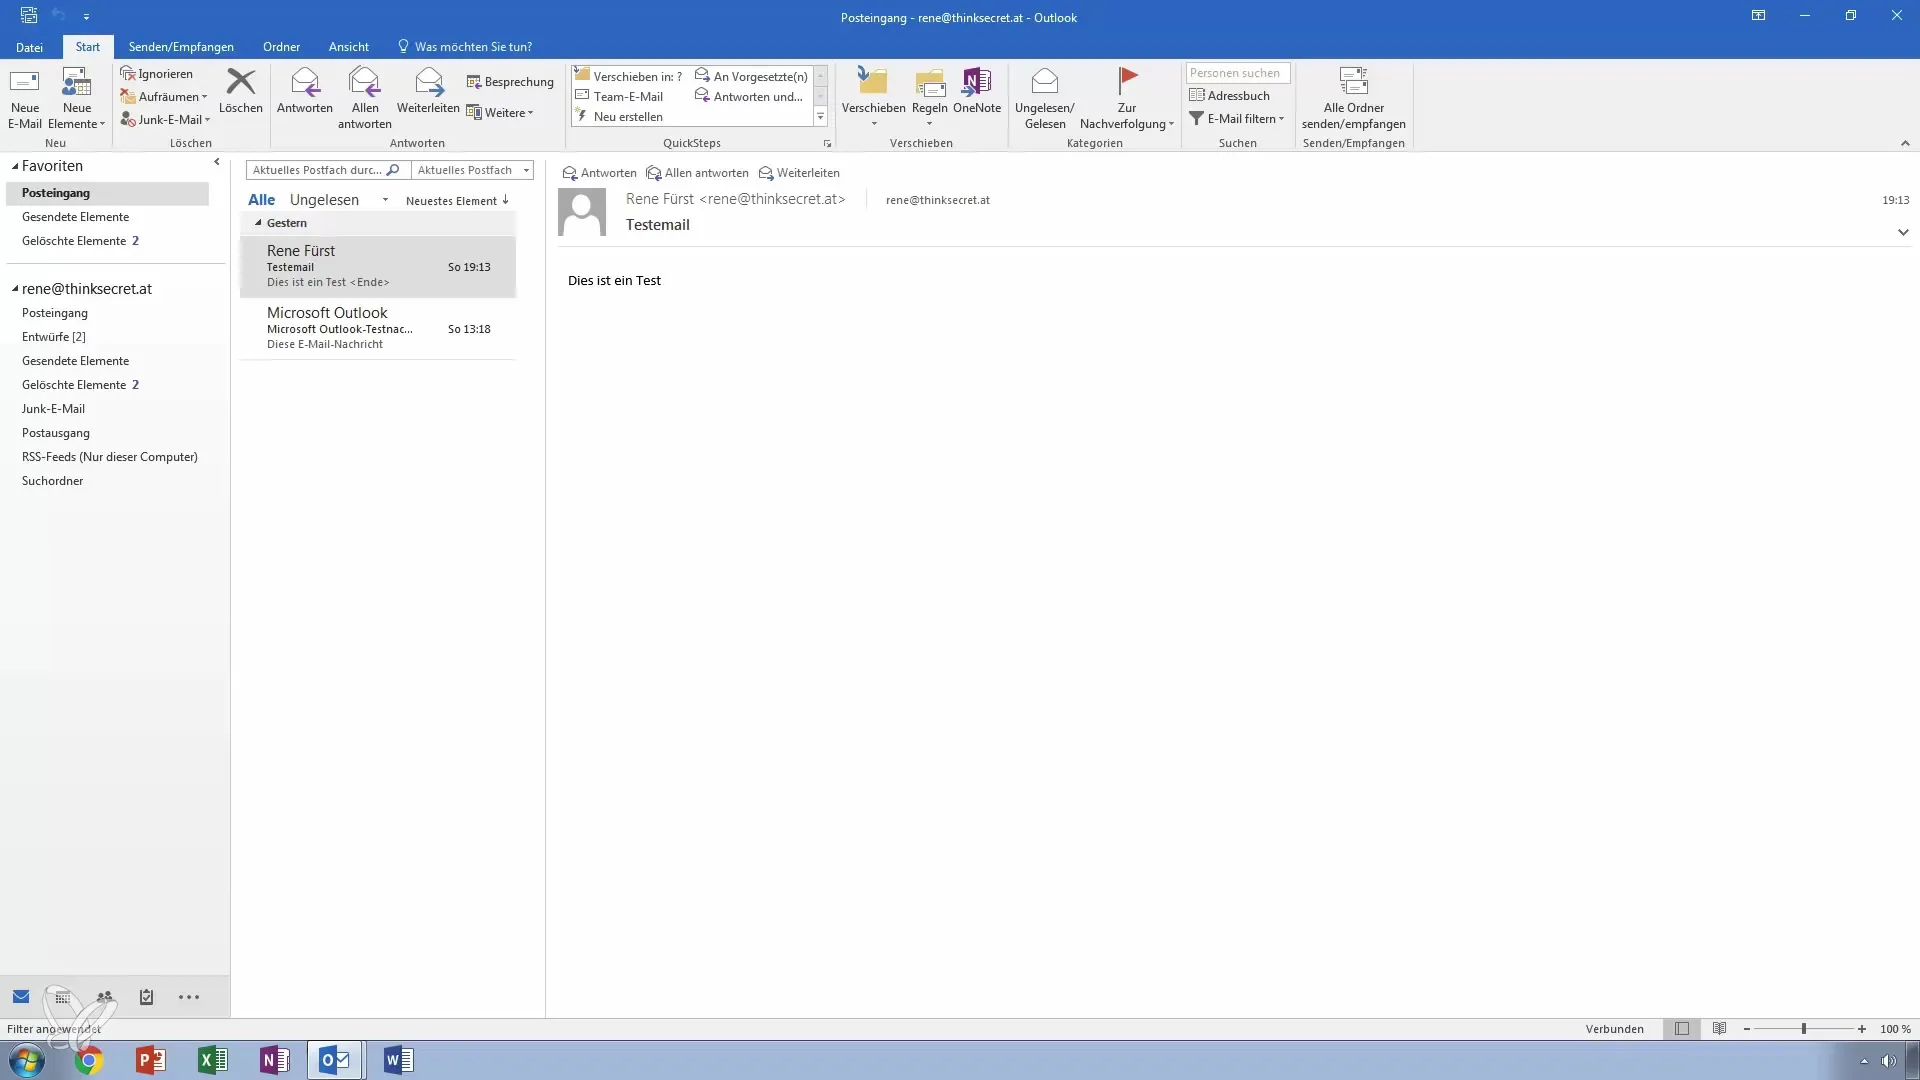Select the Team-E-Mail quick step

point(619,97)
